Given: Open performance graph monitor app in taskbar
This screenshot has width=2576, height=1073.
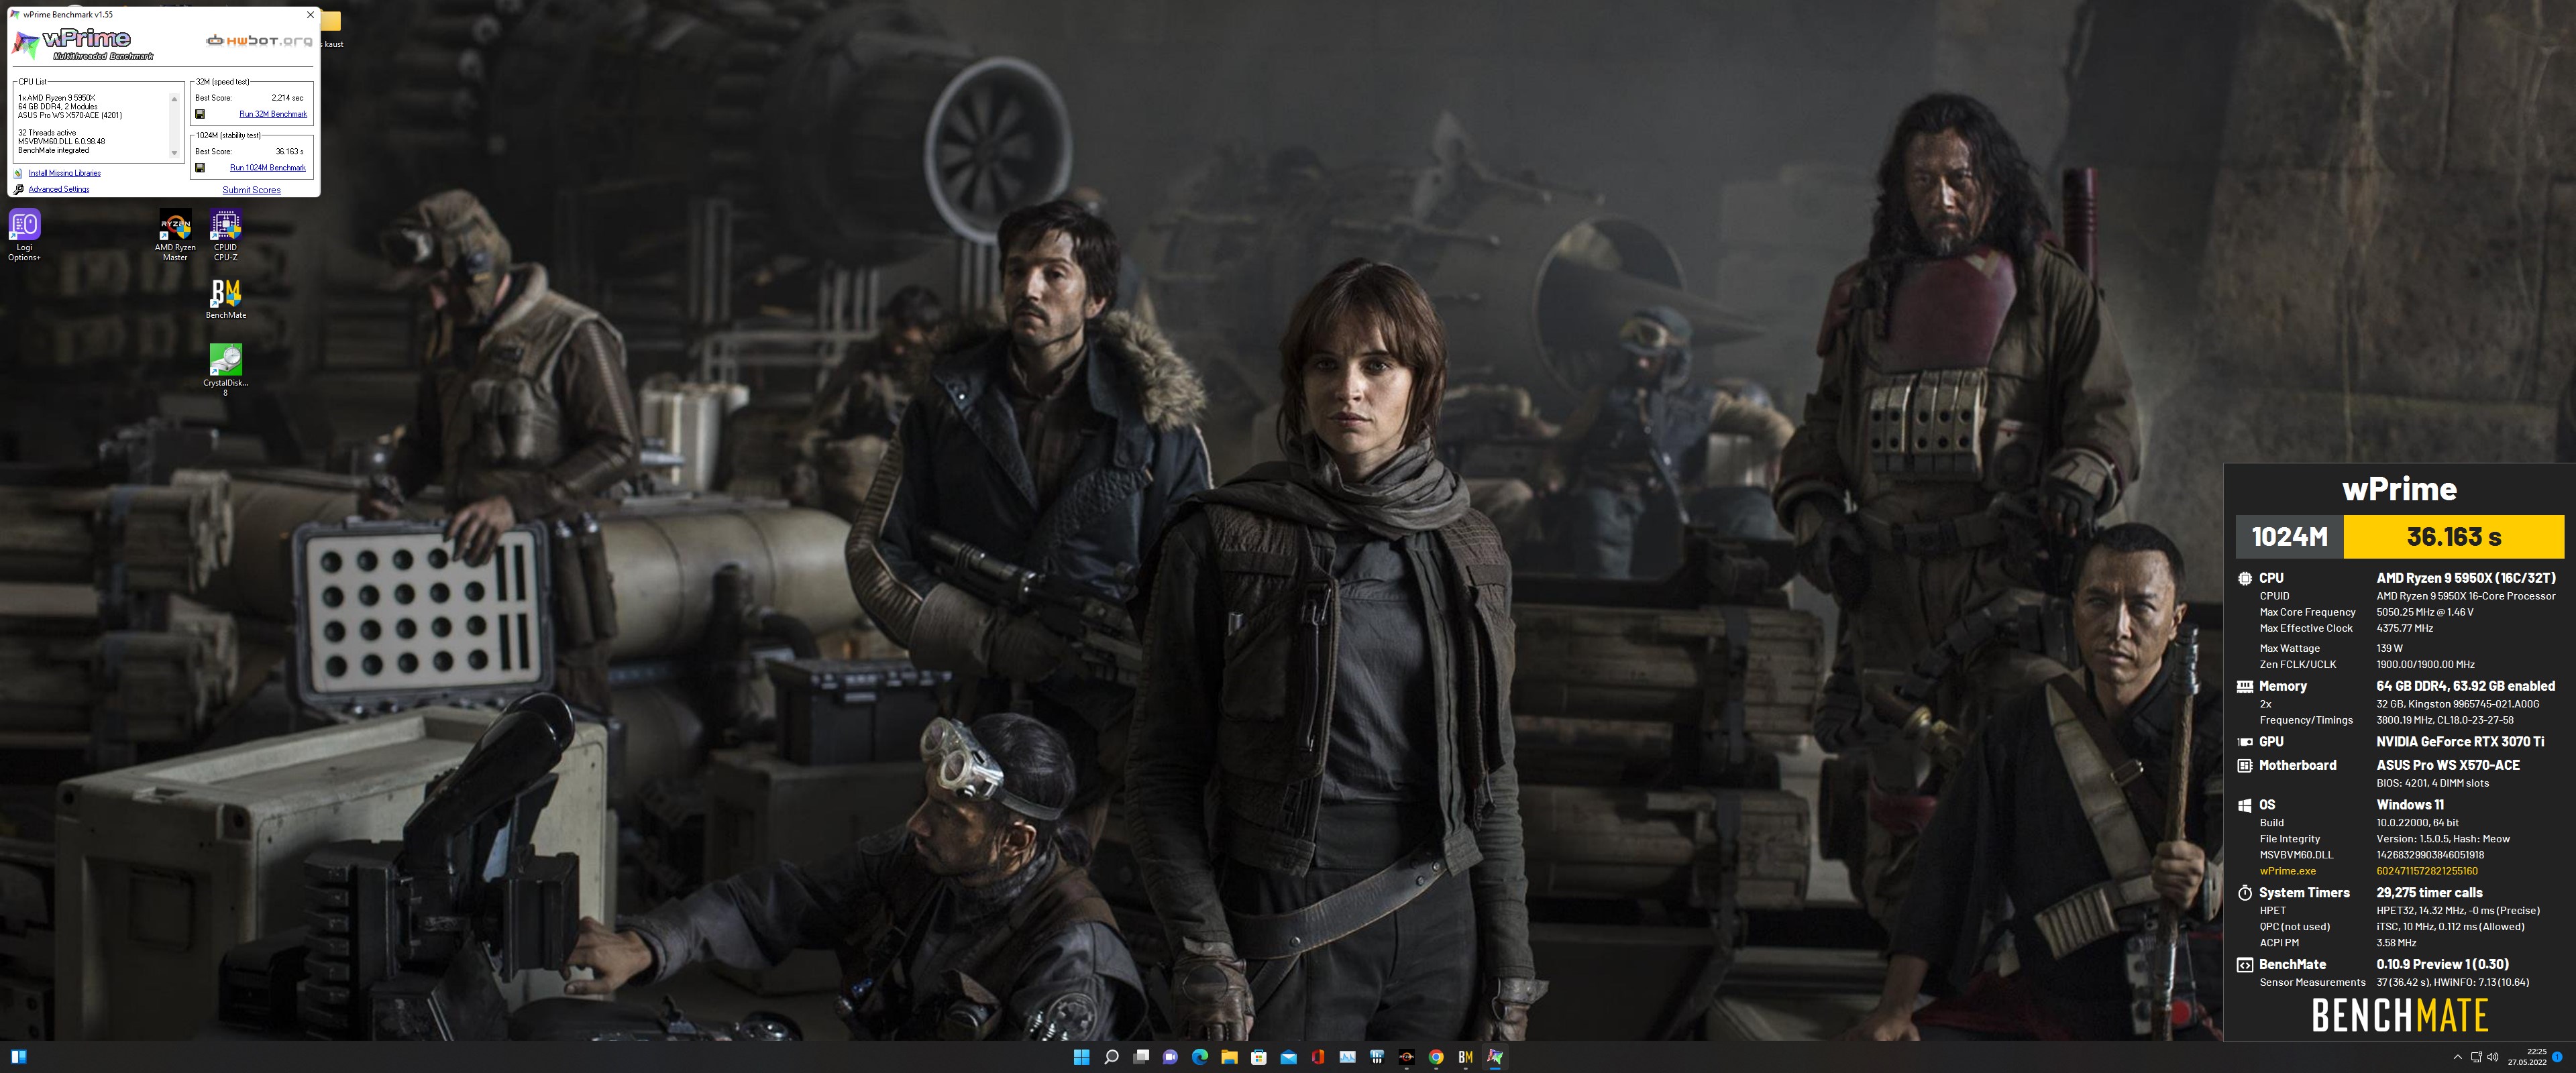Looking at the screenshot, I should tap(1347, 1057).
